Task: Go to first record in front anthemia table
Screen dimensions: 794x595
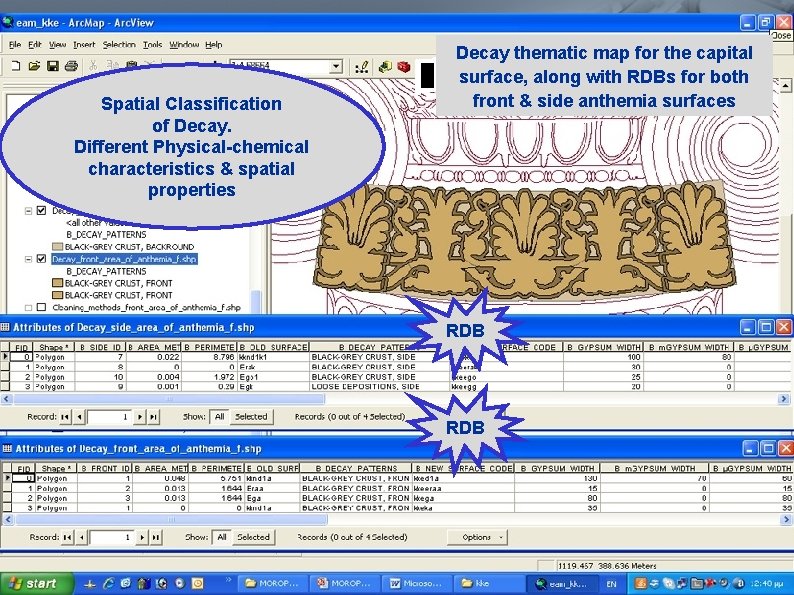Action: pyautogui.click(x=67, y=537)
